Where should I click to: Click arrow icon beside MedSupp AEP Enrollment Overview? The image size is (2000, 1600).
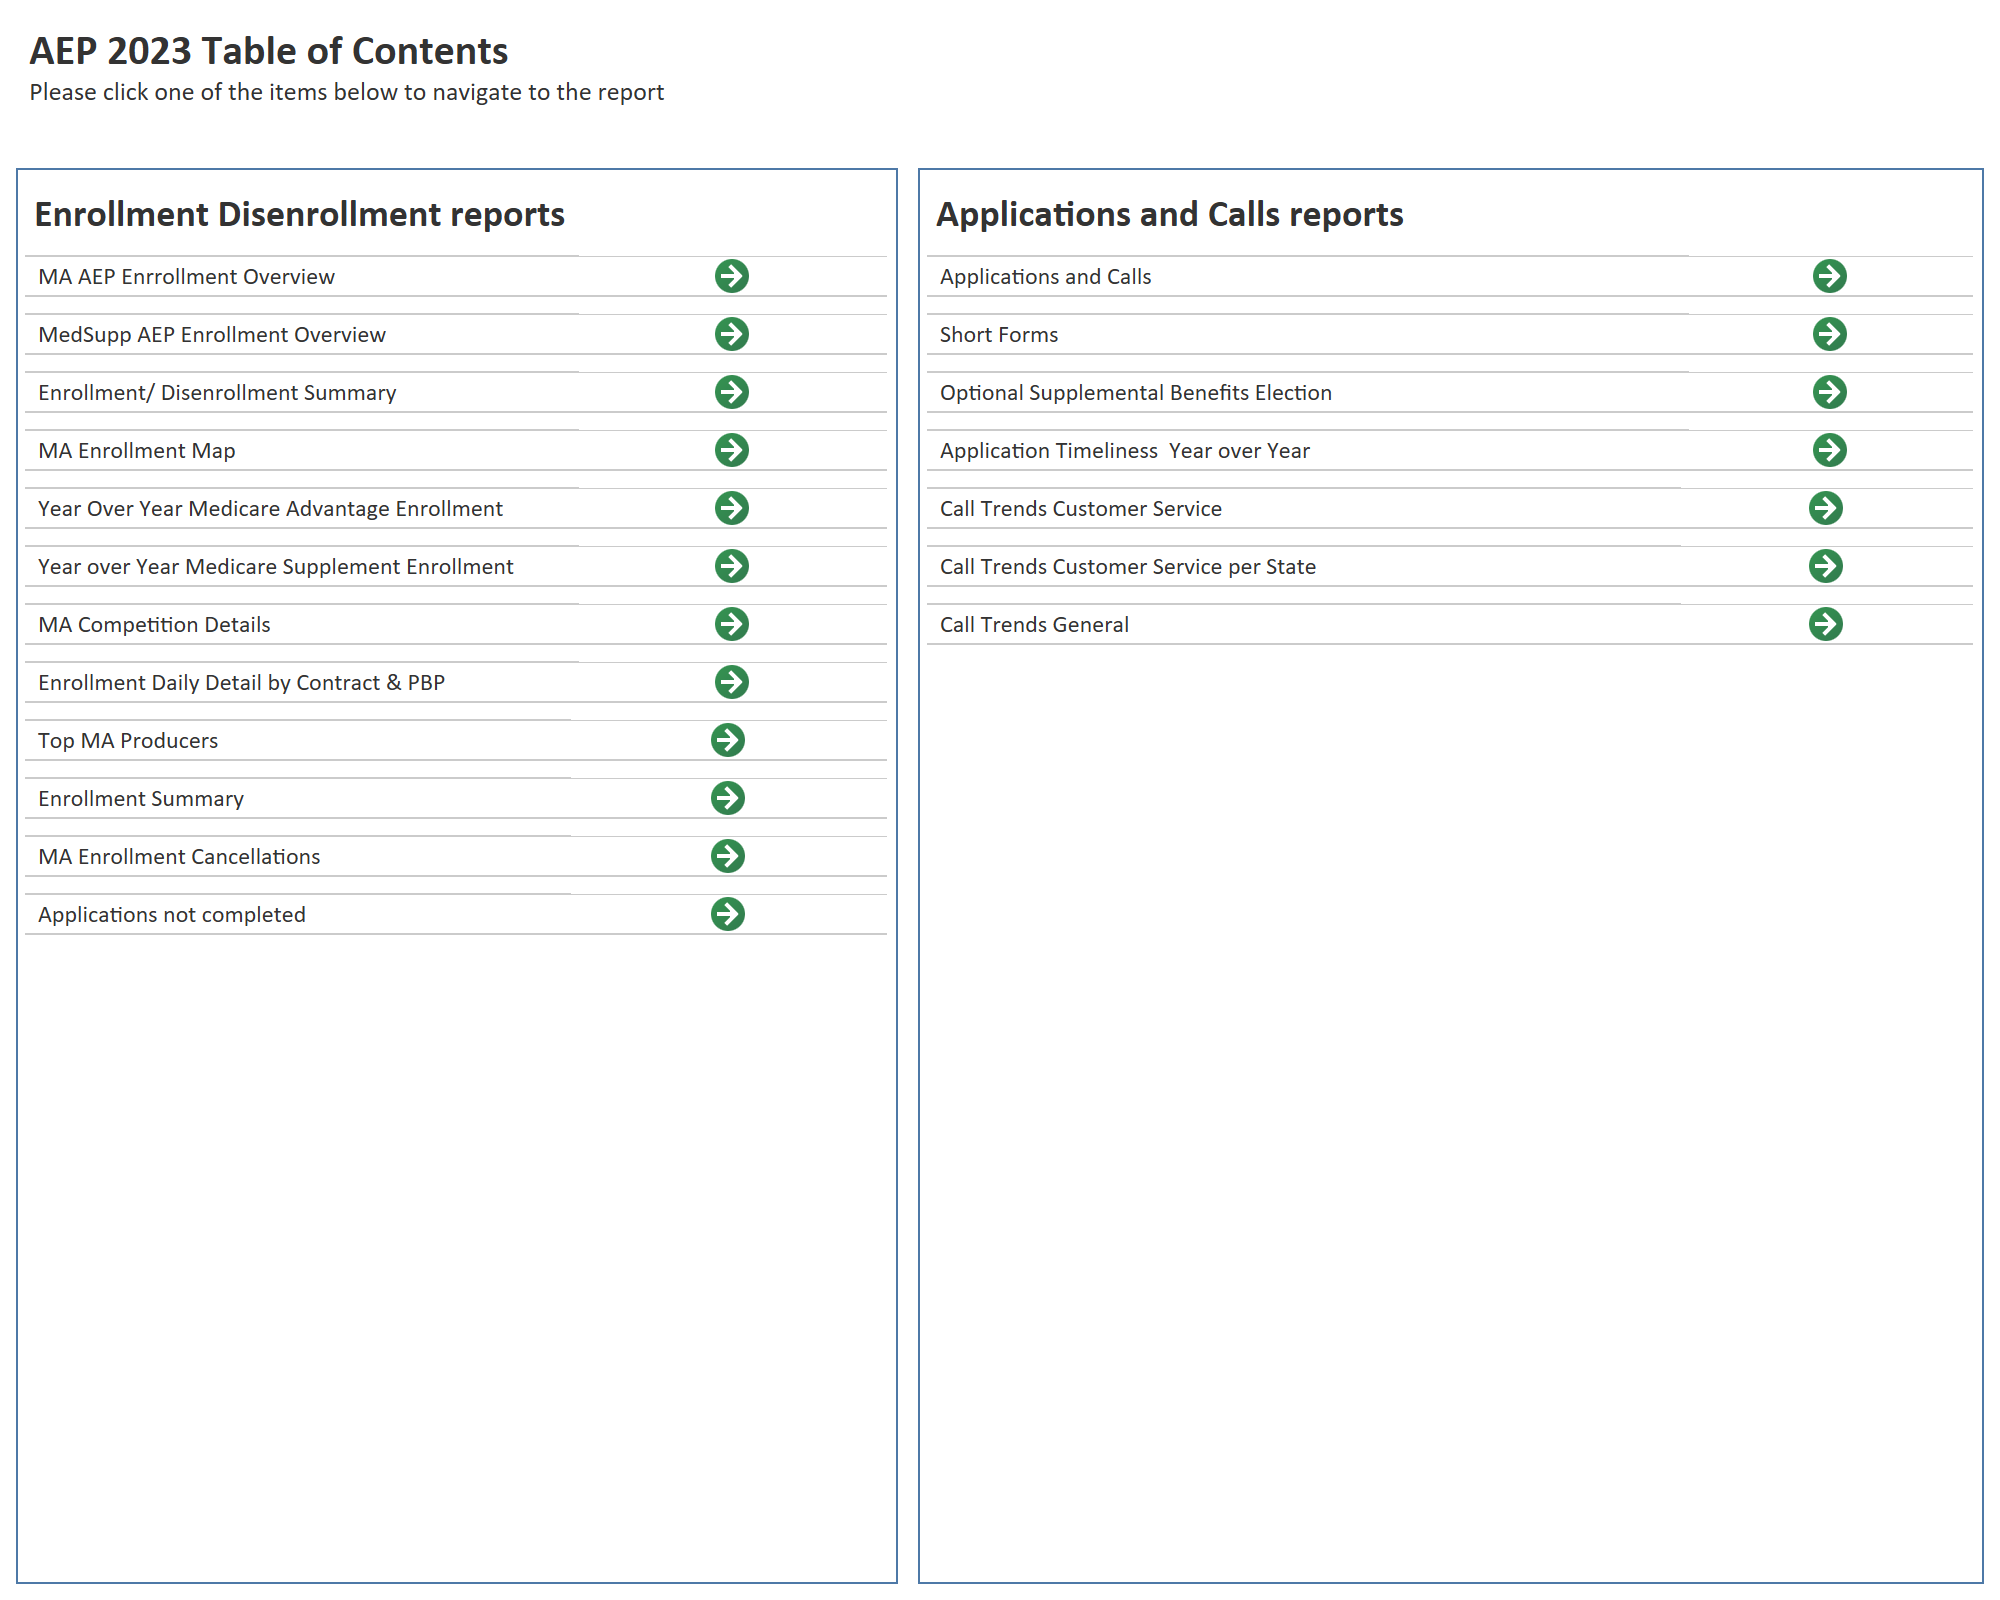732,334
